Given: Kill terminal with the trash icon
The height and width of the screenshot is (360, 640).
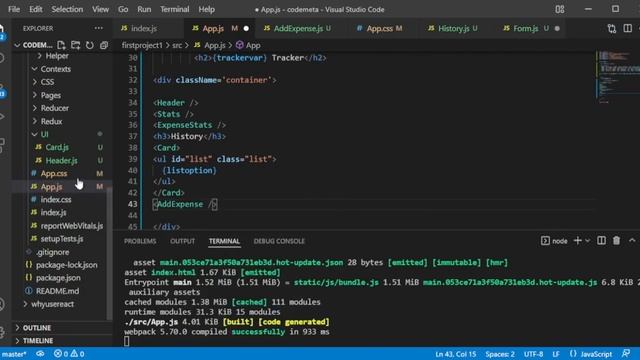Looking at the screenshot, I should [616, 241].
